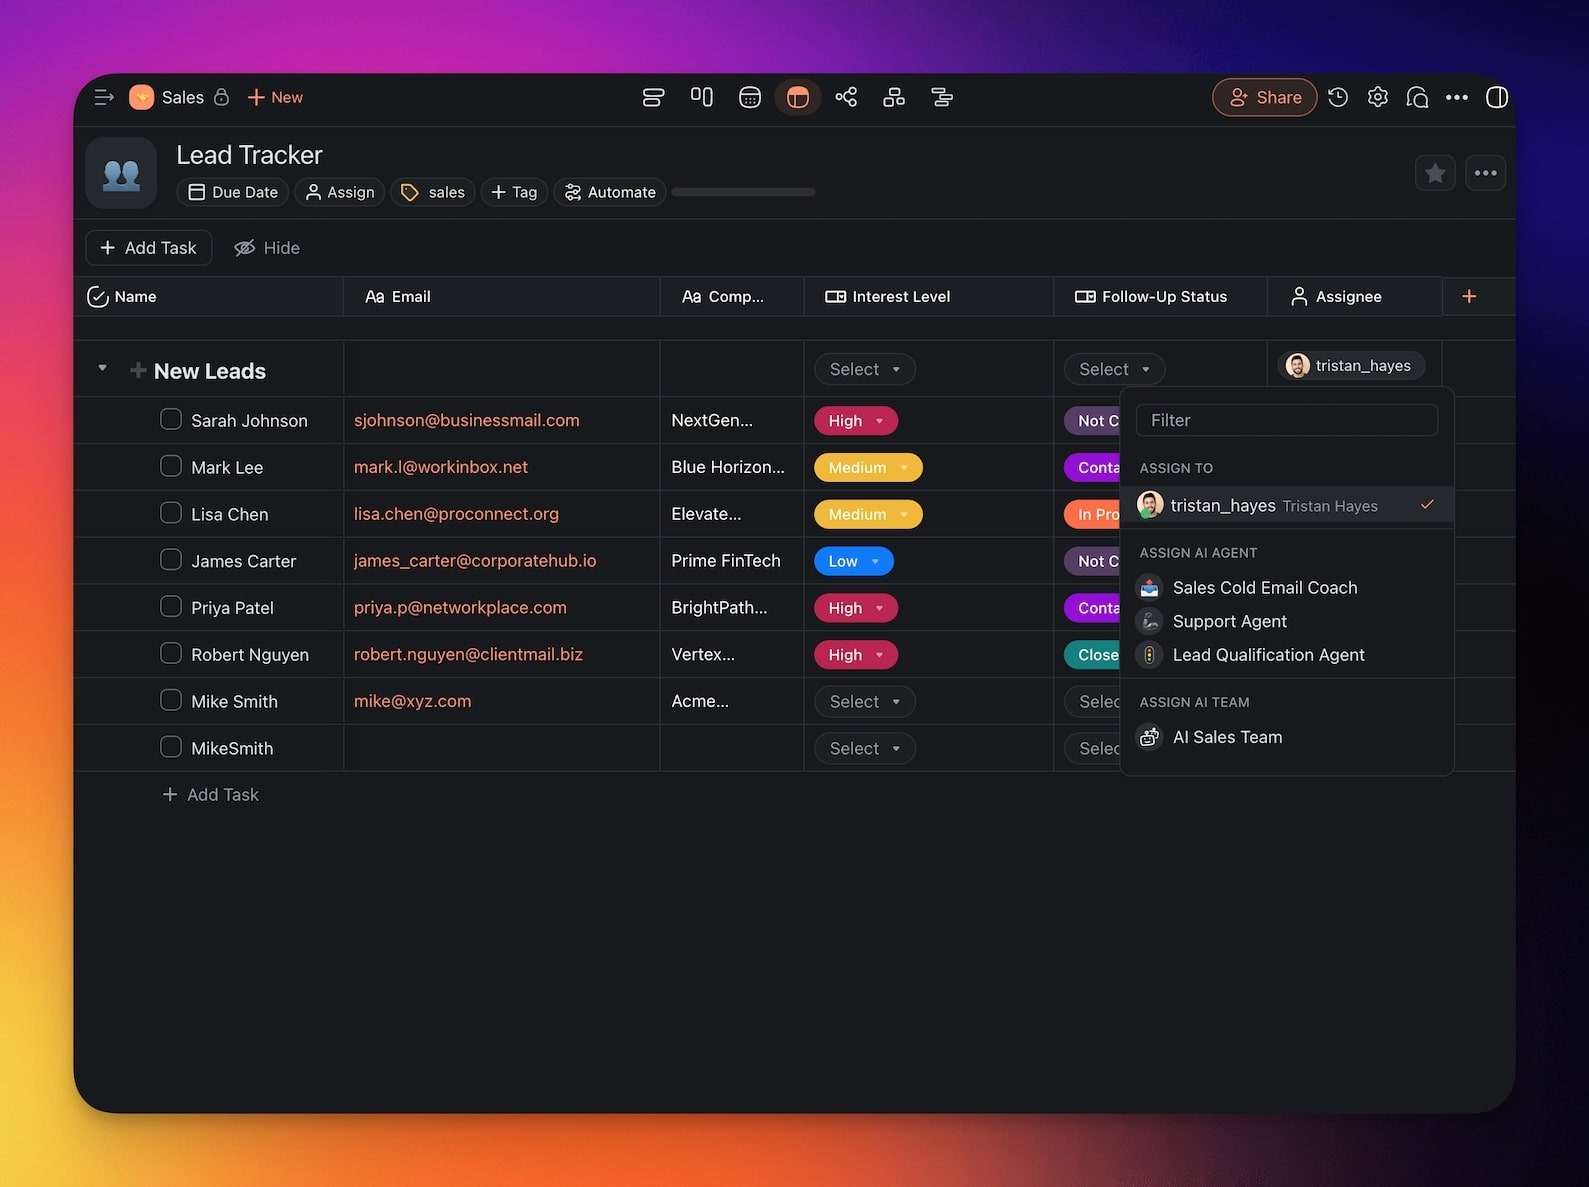The height and width of the screenshot is (1187, 1589).
Task: Click the history clock icon
Action: (1338, 97)
